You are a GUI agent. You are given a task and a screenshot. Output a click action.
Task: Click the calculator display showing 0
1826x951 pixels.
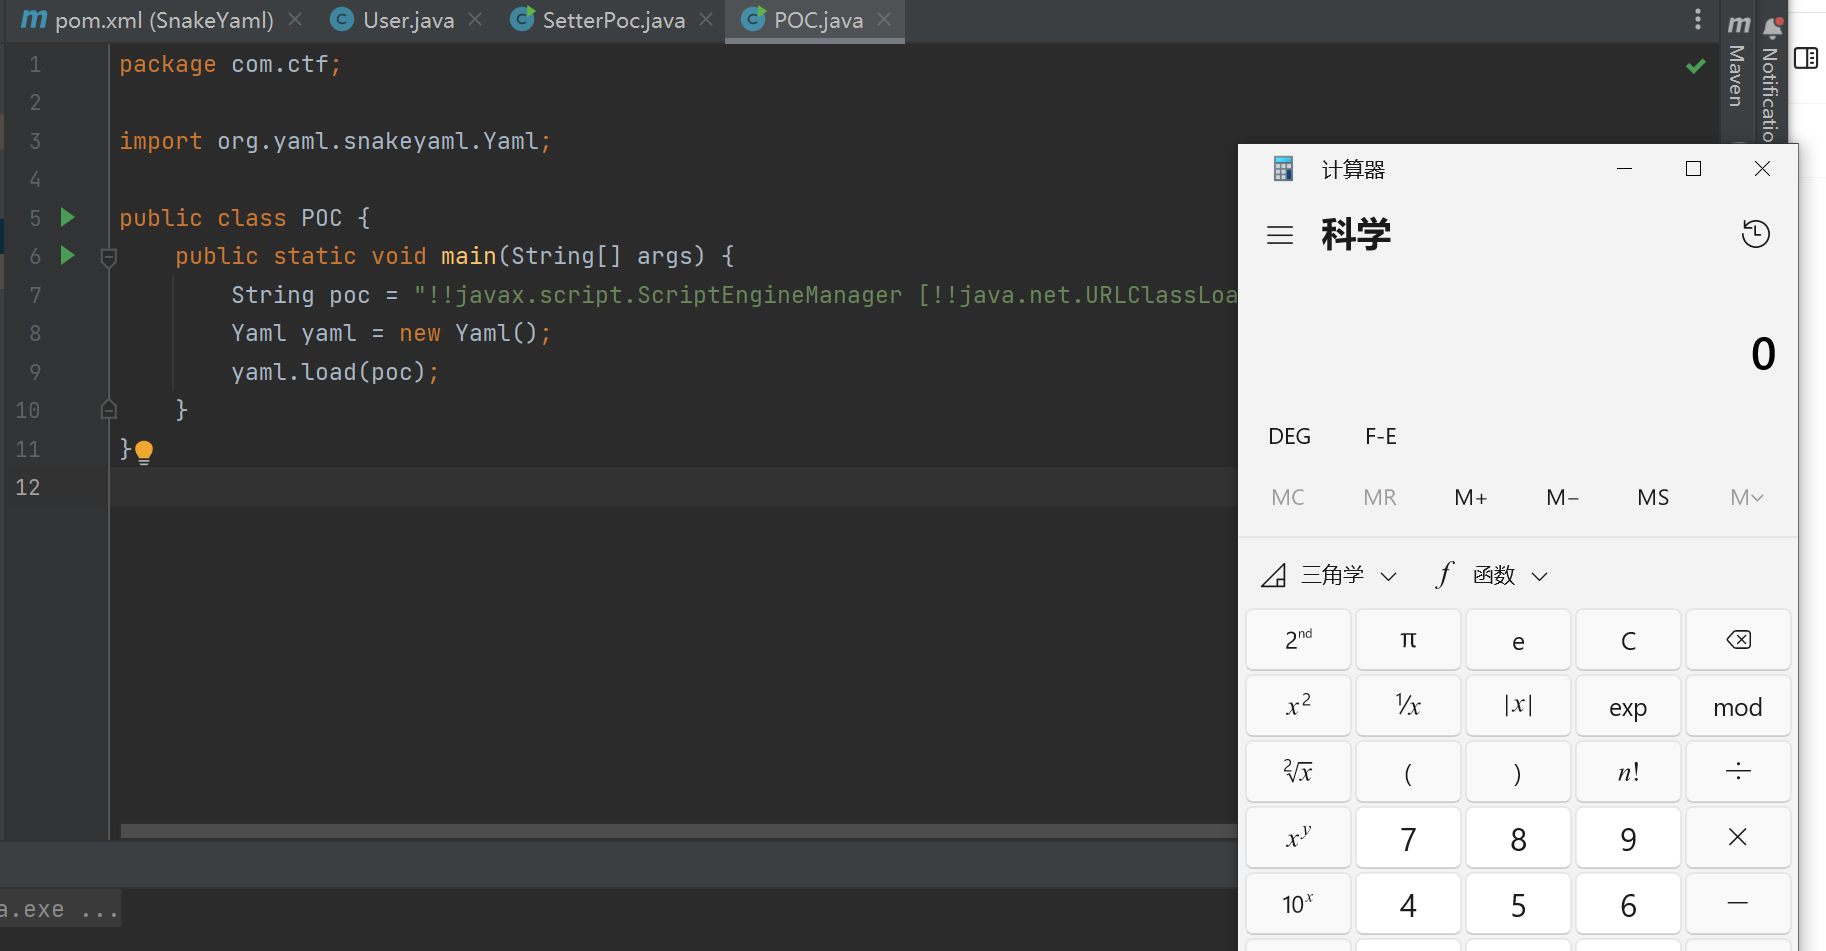coord(1763,354)
